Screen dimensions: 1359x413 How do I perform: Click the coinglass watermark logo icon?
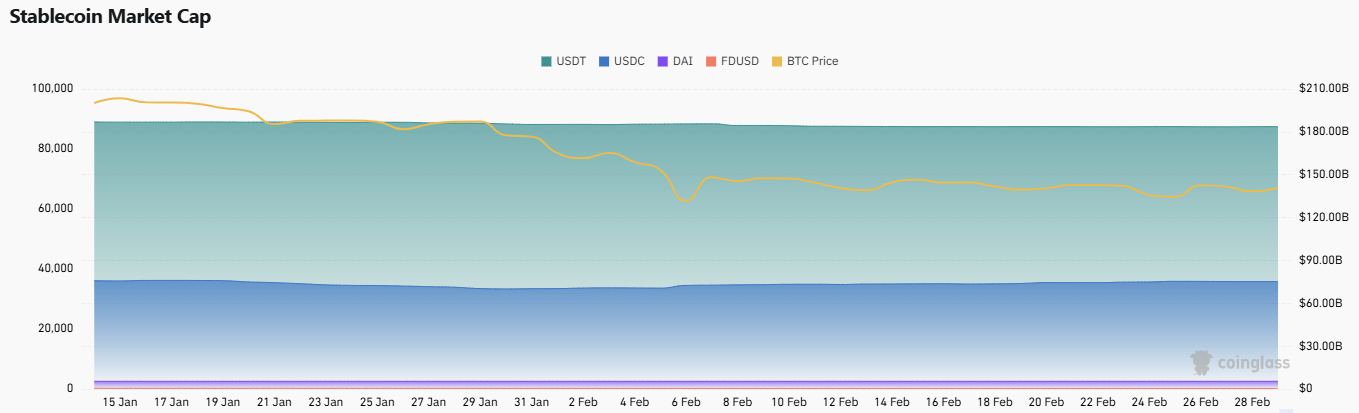1201,363
